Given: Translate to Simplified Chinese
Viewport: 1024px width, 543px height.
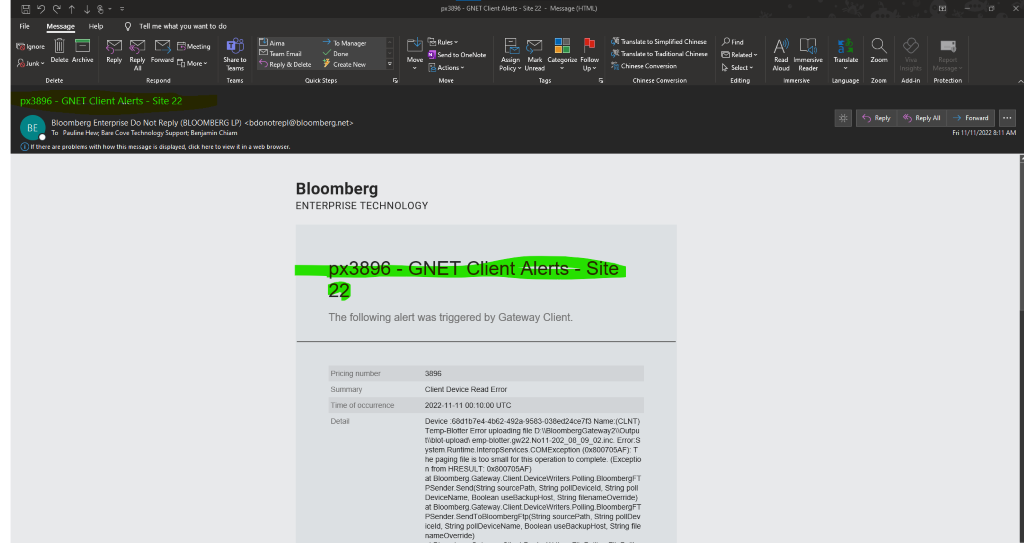Looking at the screenshot, I should click(659, 41).
